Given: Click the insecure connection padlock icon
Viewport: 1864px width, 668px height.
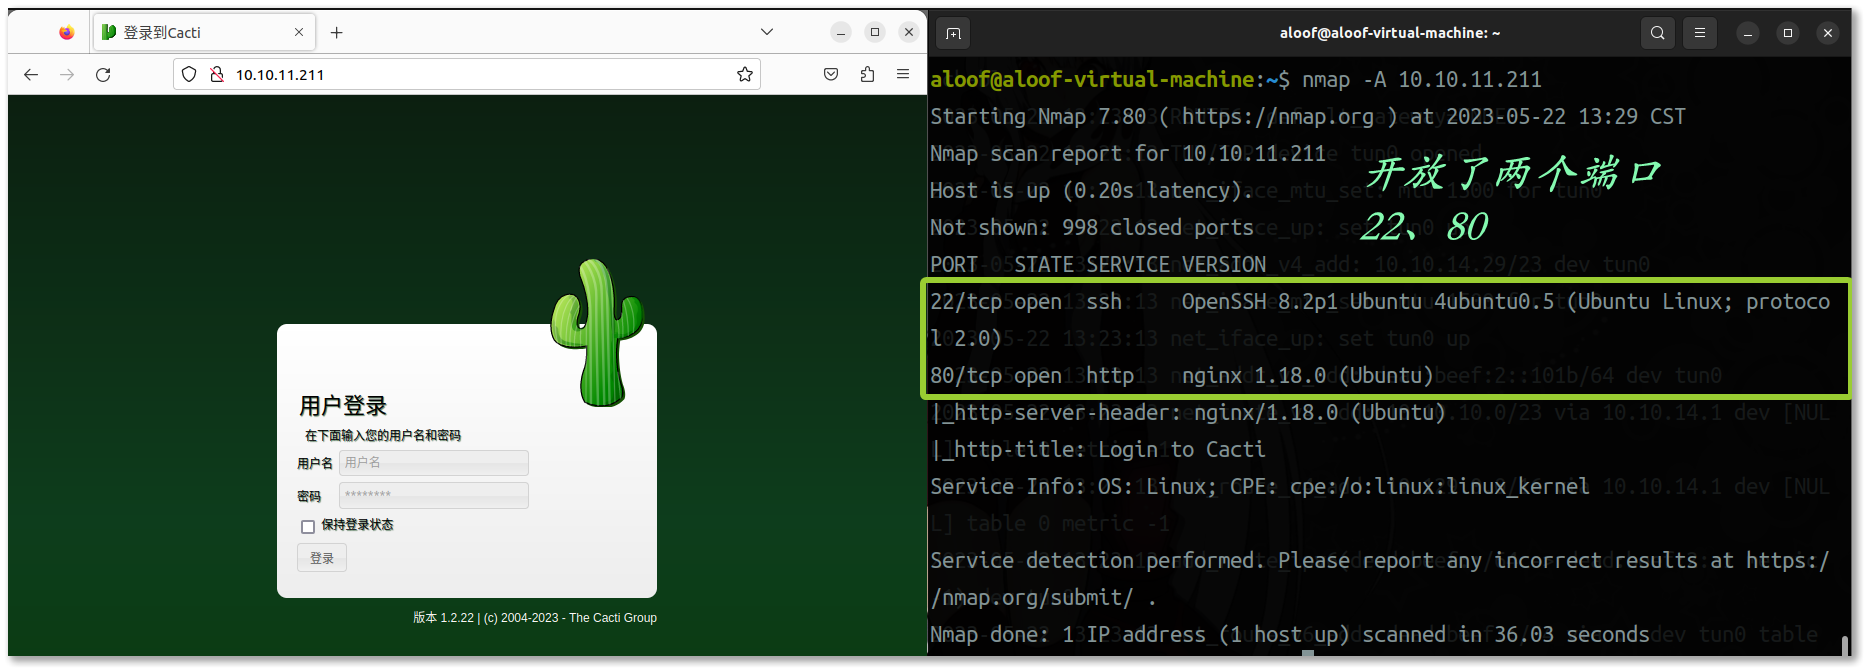Looking at the screenshot, I should click(216, 75).
